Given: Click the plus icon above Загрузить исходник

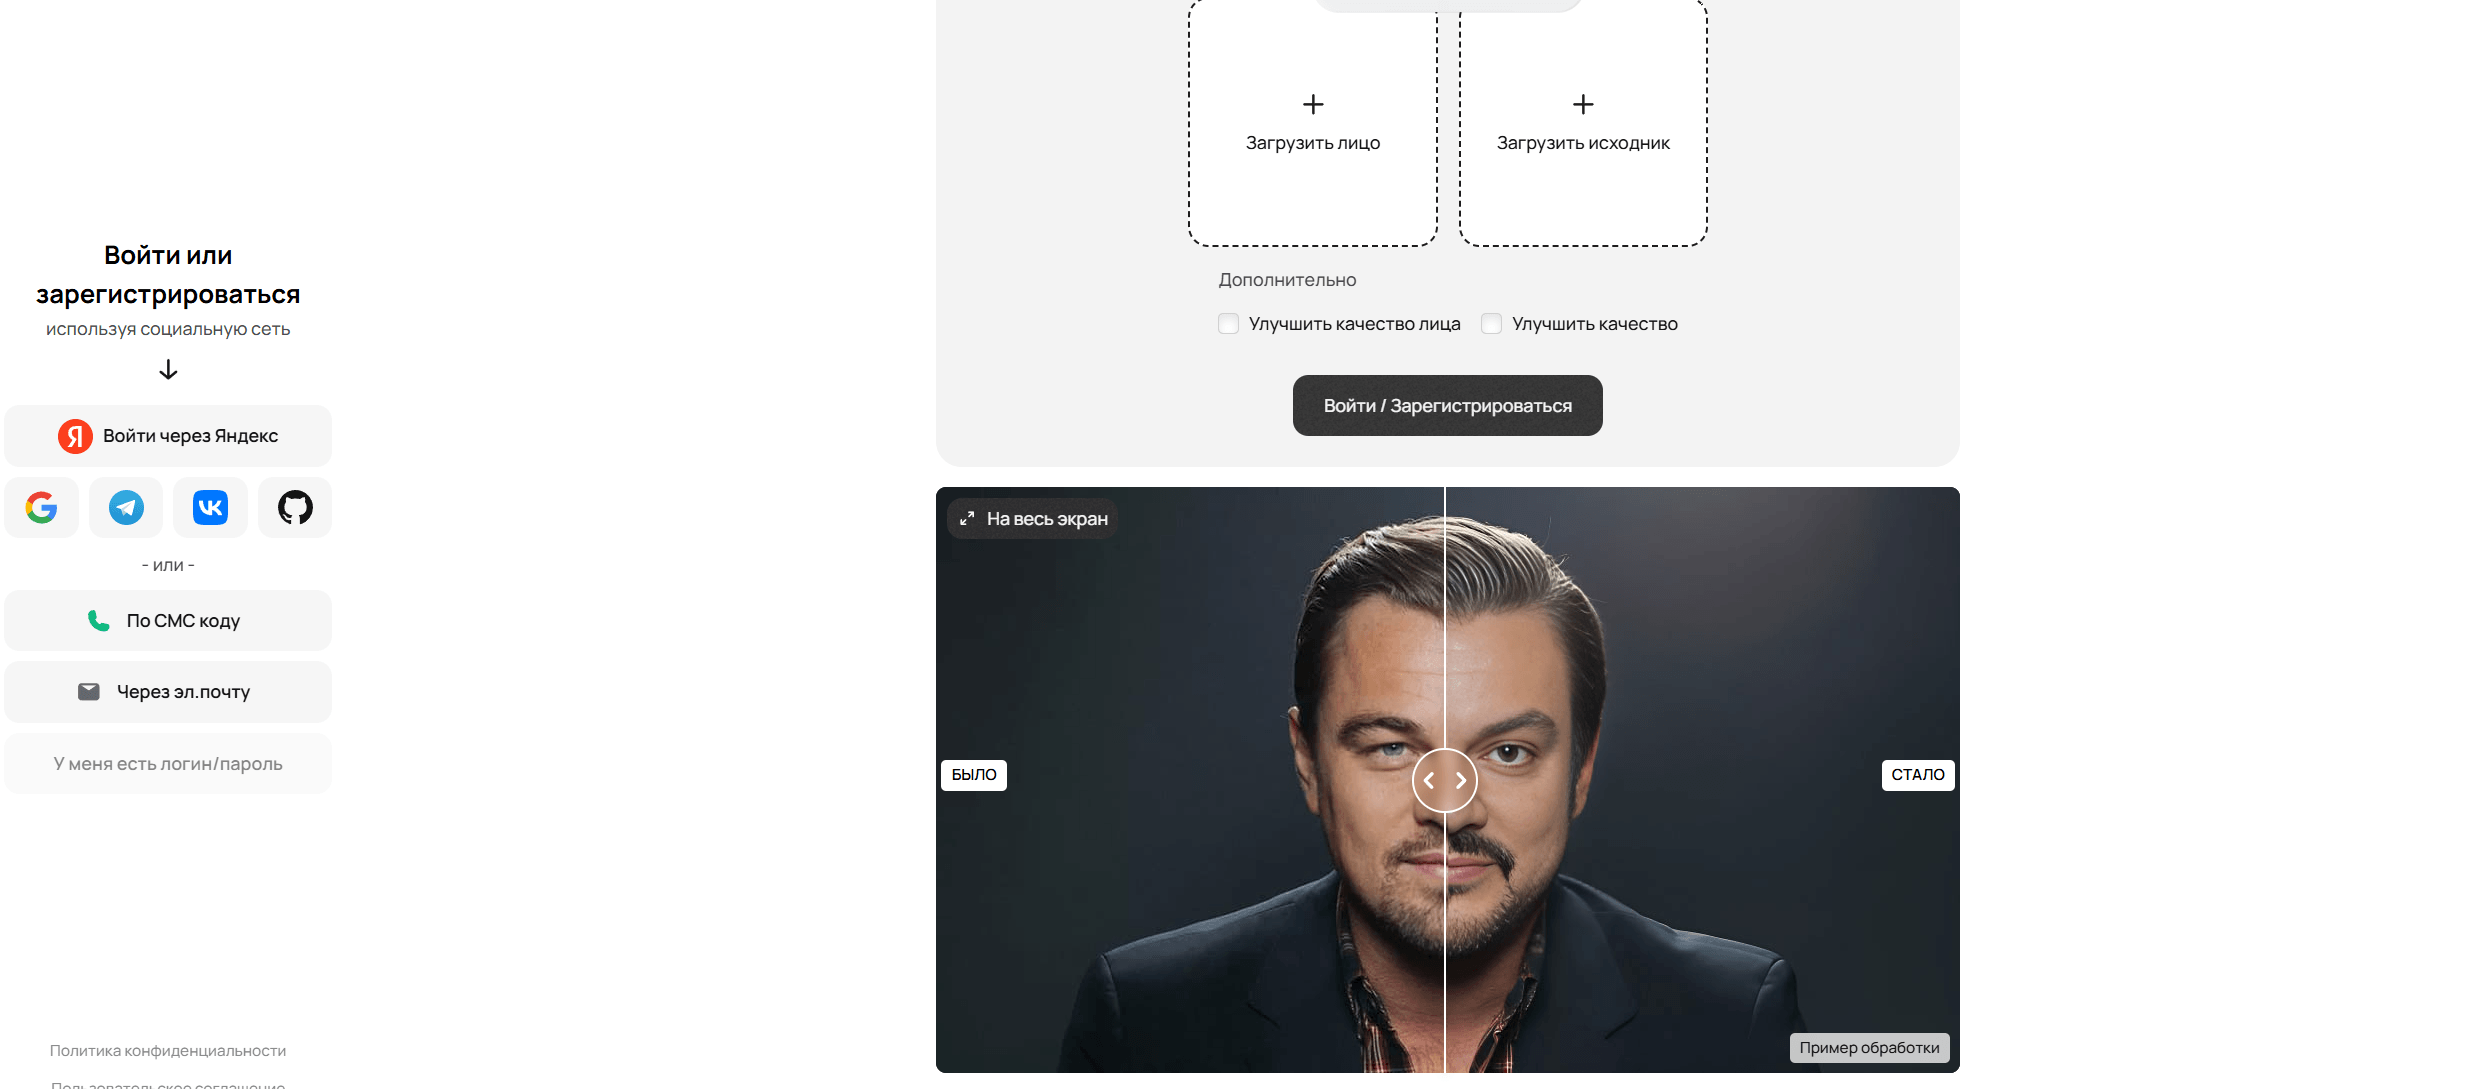Looking at the screenshot, I should click(1583, 104).
